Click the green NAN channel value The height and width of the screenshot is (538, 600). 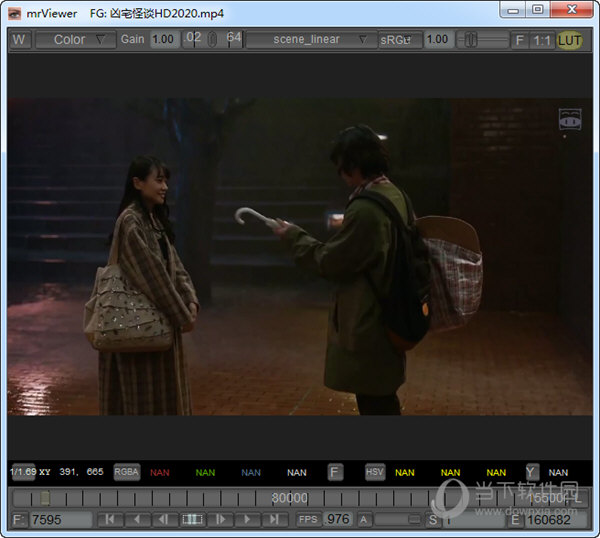[x=205, y=473]
